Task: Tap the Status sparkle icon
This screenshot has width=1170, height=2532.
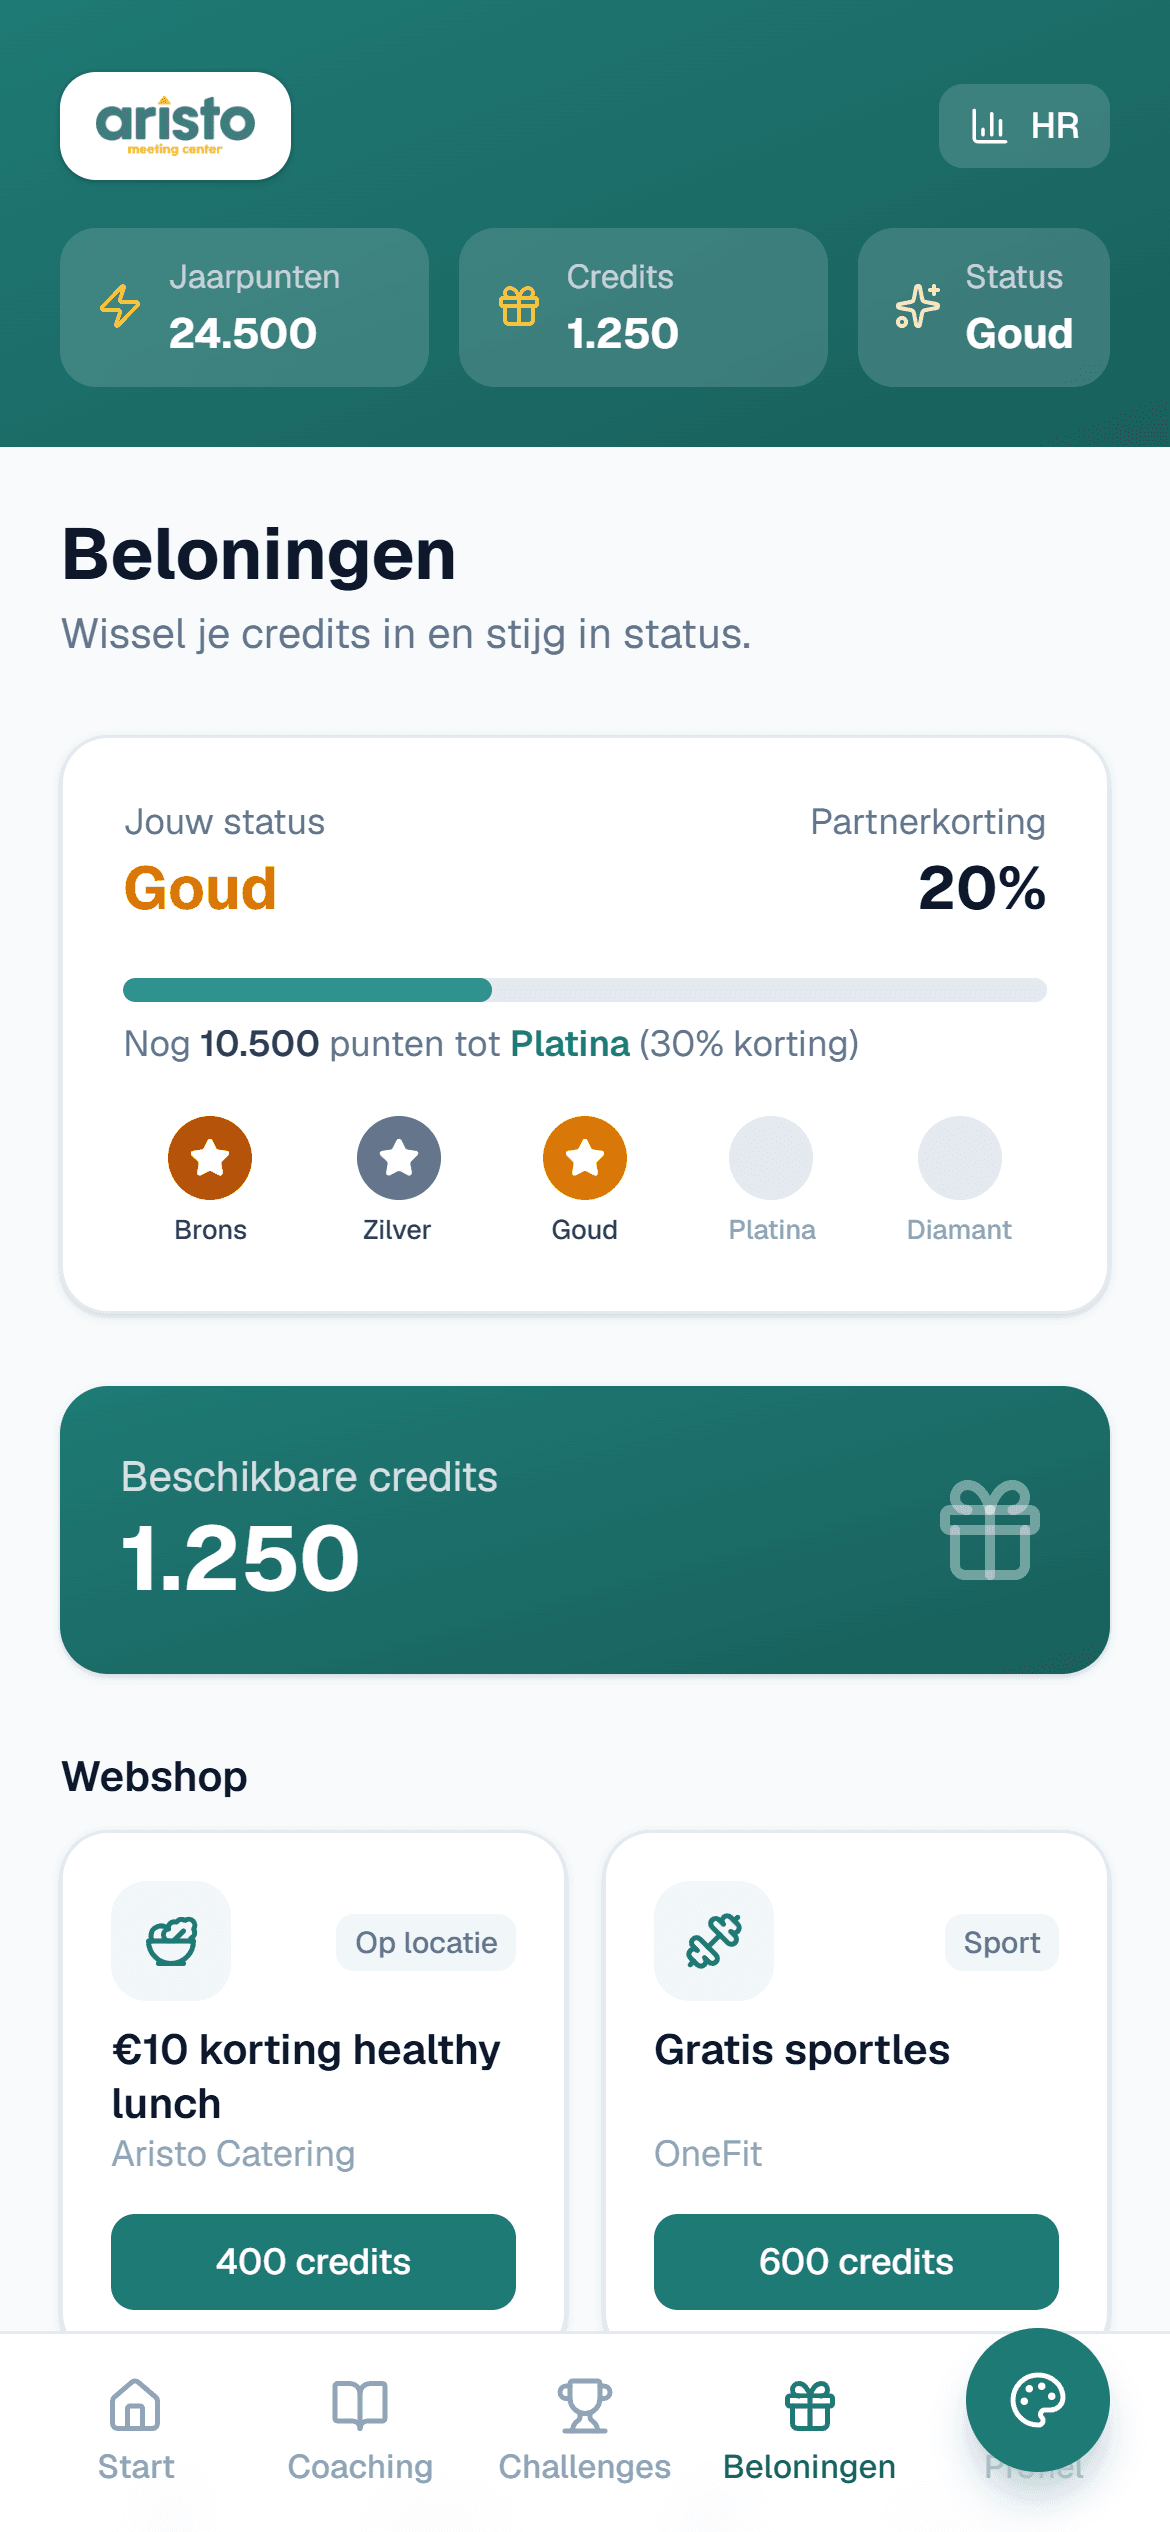Action: (918, 306)
